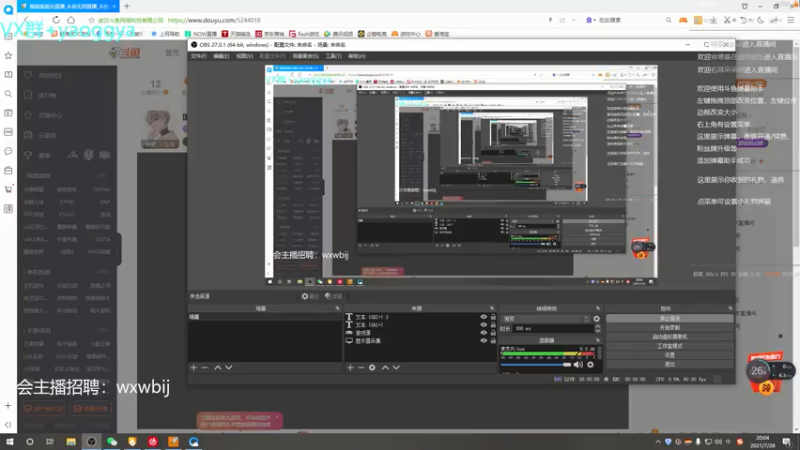Reload the browser page
Screen dimensions: 800x450
point(56,20)
